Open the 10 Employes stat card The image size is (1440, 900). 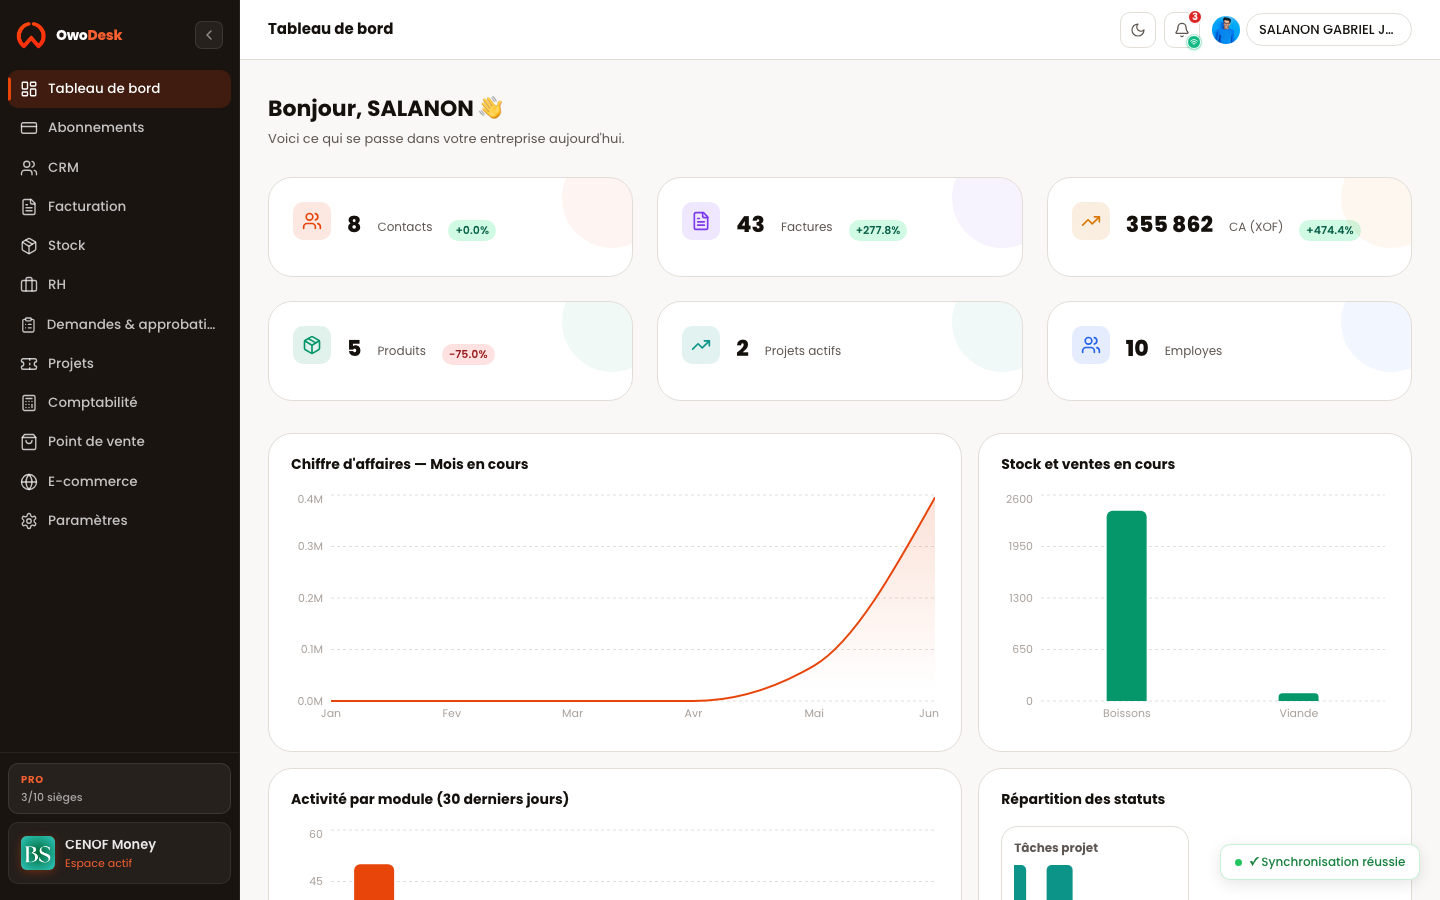coord(1229,351)
